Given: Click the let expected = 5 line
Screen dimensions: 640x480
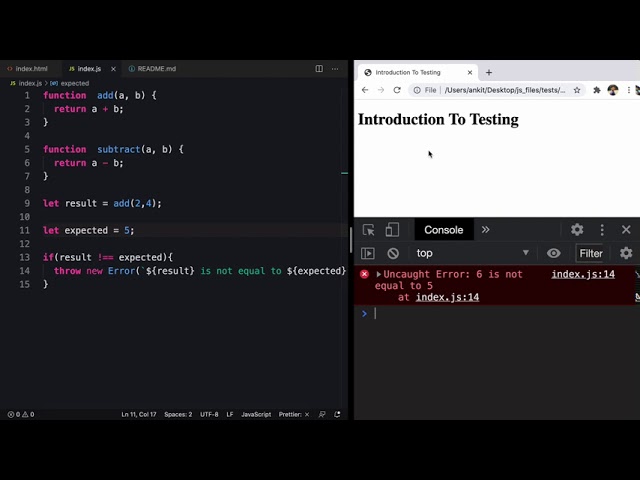Looking at the screenshot, I should (x=89, y=230).
